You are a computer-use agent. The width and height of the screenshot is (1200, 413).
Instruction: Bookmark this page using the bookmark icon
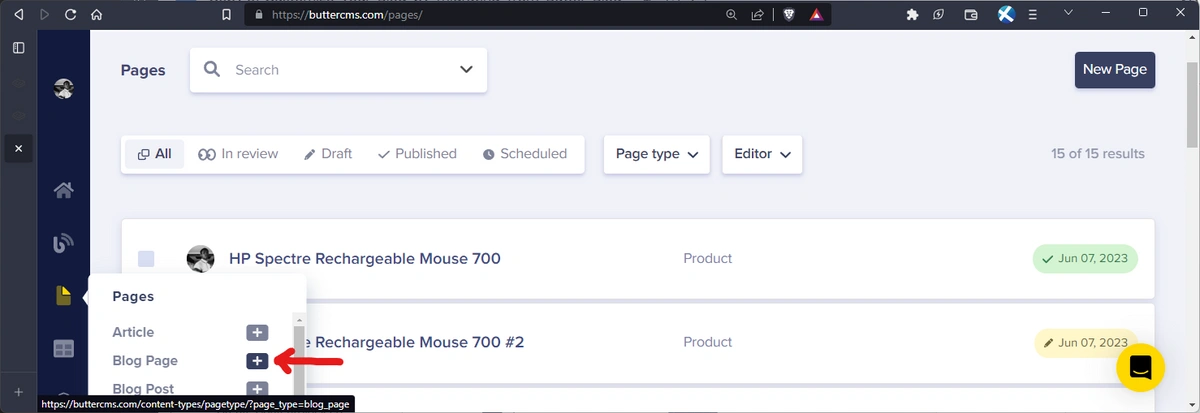(227, 15)
